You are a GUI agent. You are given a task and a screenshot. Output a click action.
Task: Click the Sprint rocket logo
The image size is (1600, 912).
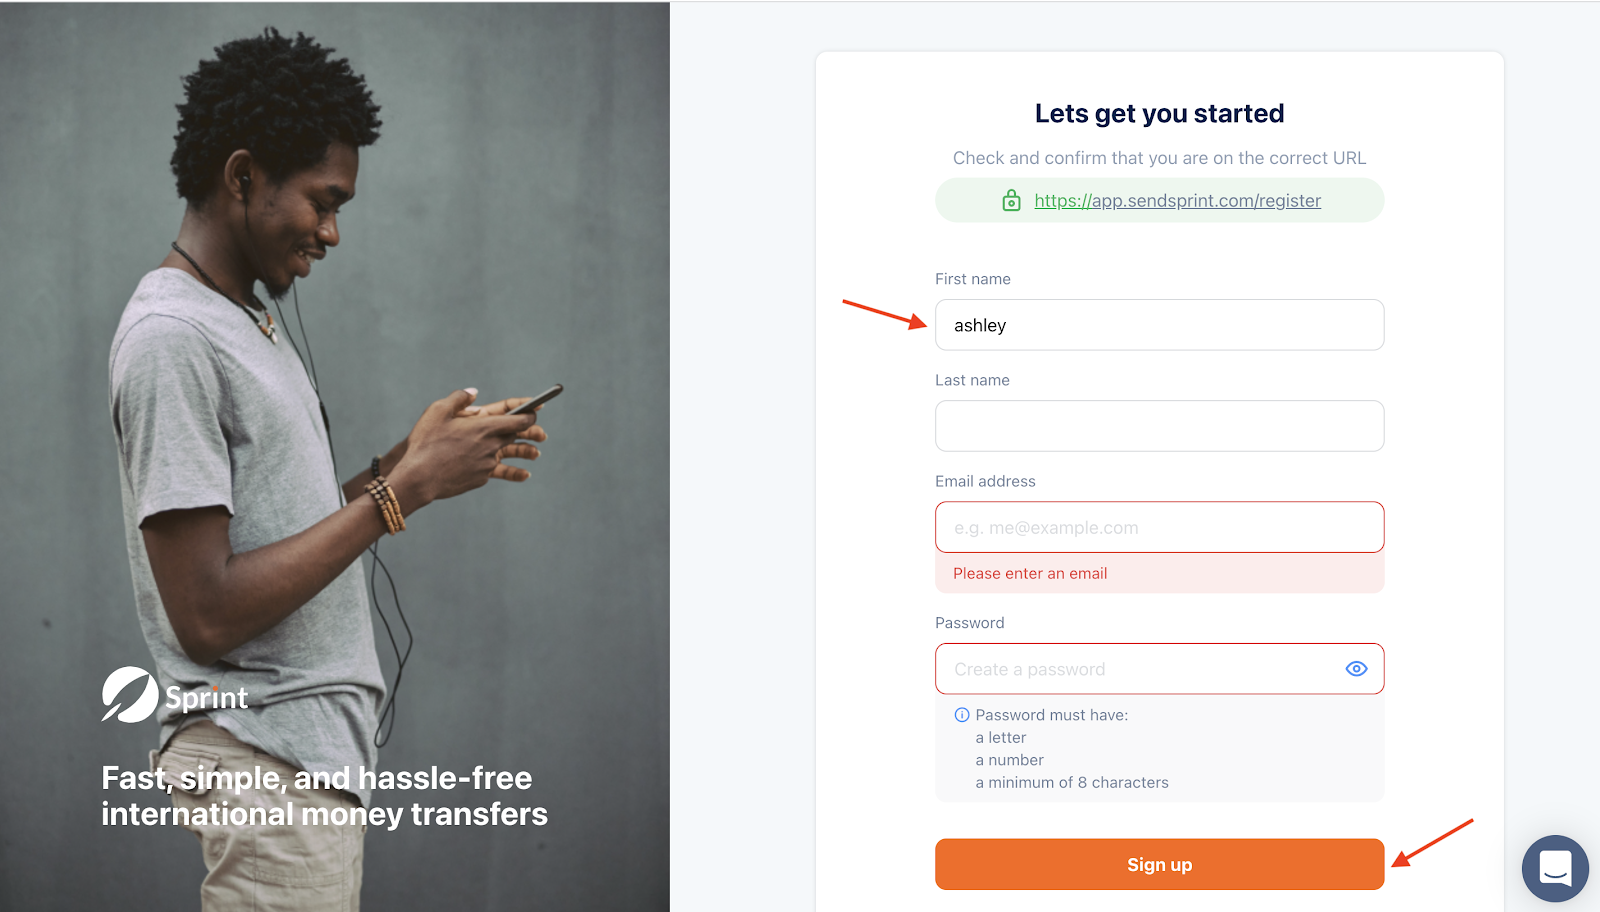(x=130, y=695)
